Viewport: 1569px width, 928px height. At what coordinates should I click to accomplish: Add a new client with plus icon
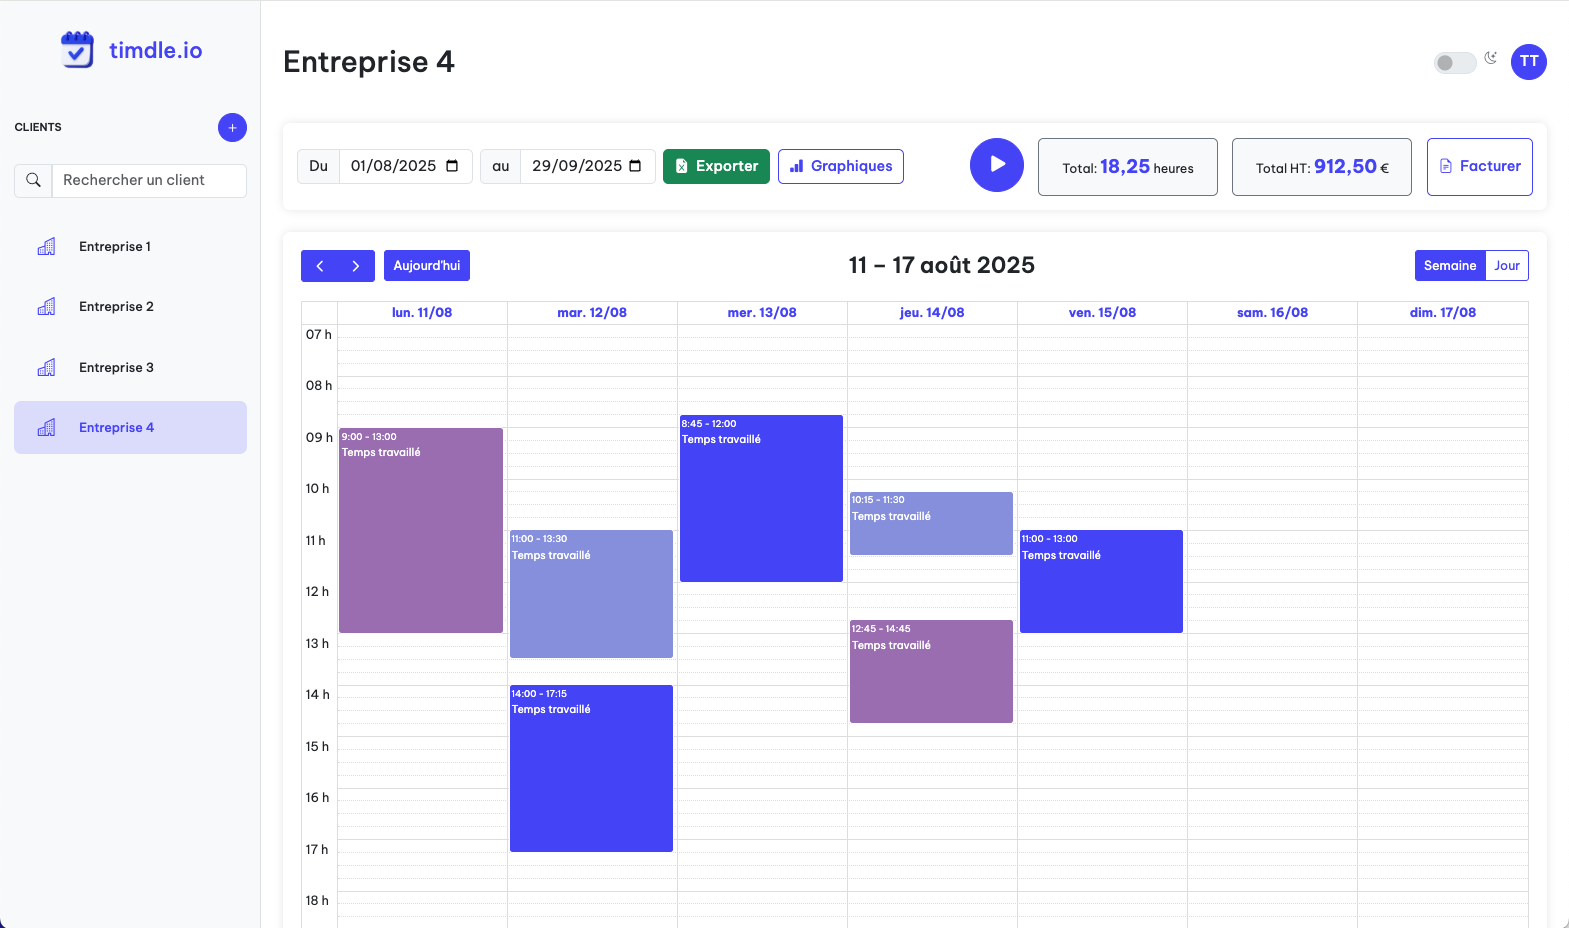click(x=232, y=128)
